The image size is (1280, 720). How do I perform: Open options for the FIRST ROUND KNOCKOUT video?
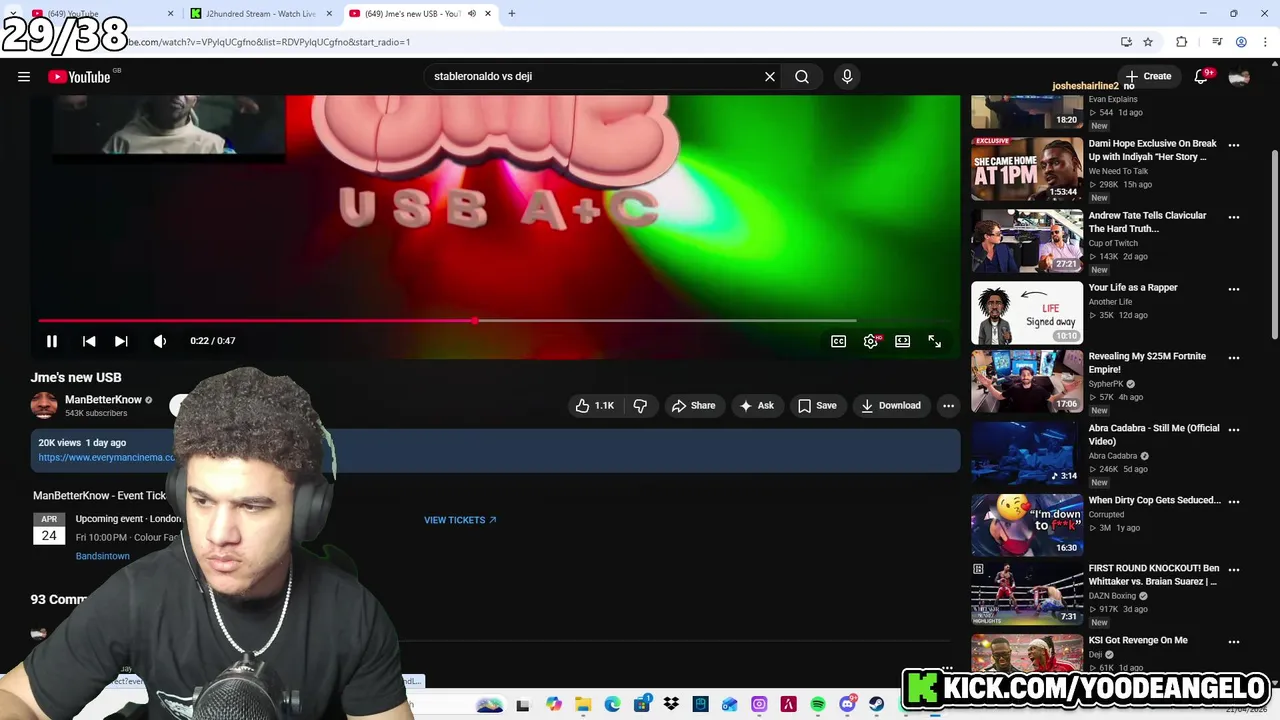[1234, 570]
